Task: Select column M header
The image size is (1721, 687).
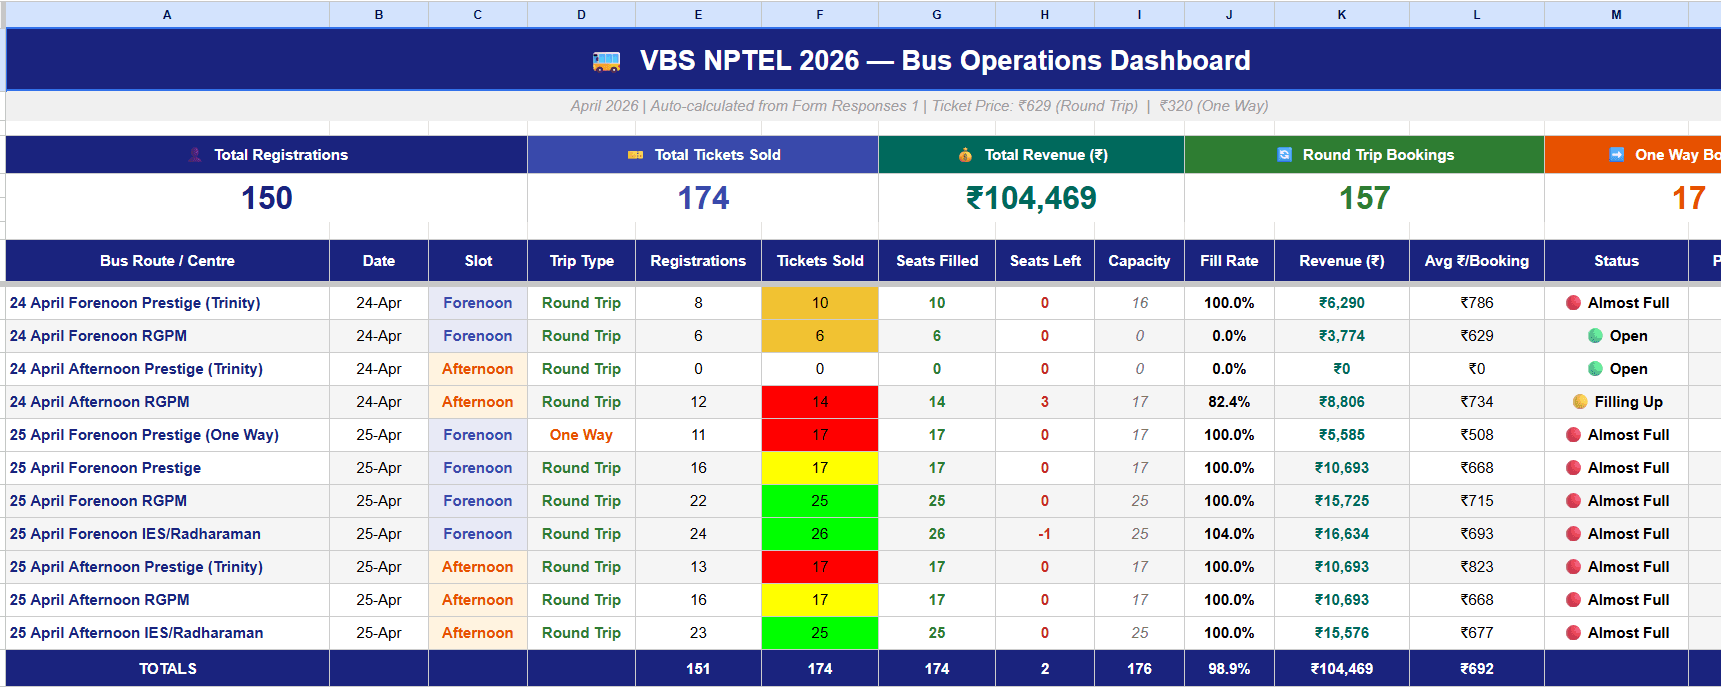Action: 1616,14
